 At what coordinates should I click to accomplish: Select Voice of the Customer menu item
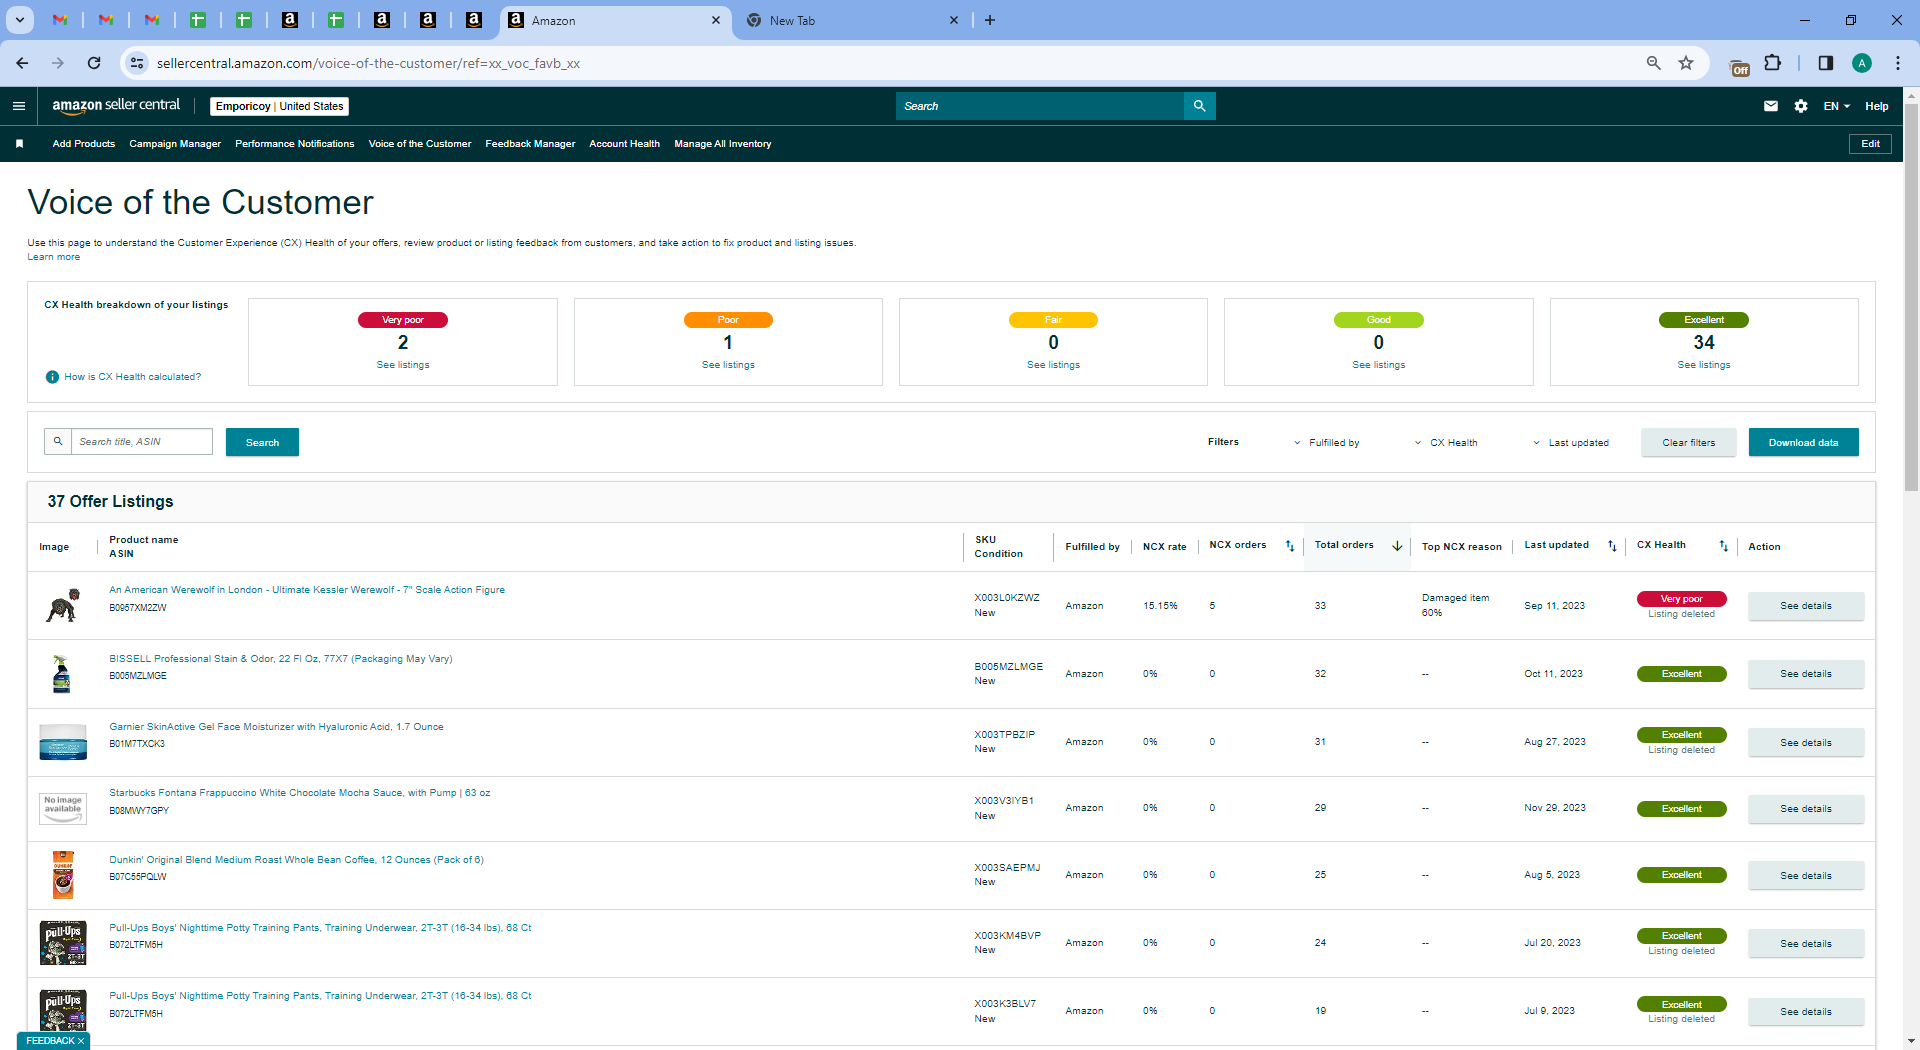coord(420,144)
